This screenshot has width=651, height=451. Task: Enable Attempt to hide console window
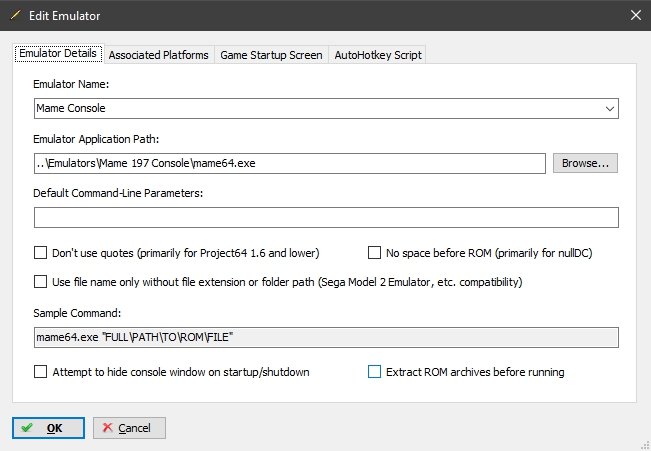(x=40, y=371)
